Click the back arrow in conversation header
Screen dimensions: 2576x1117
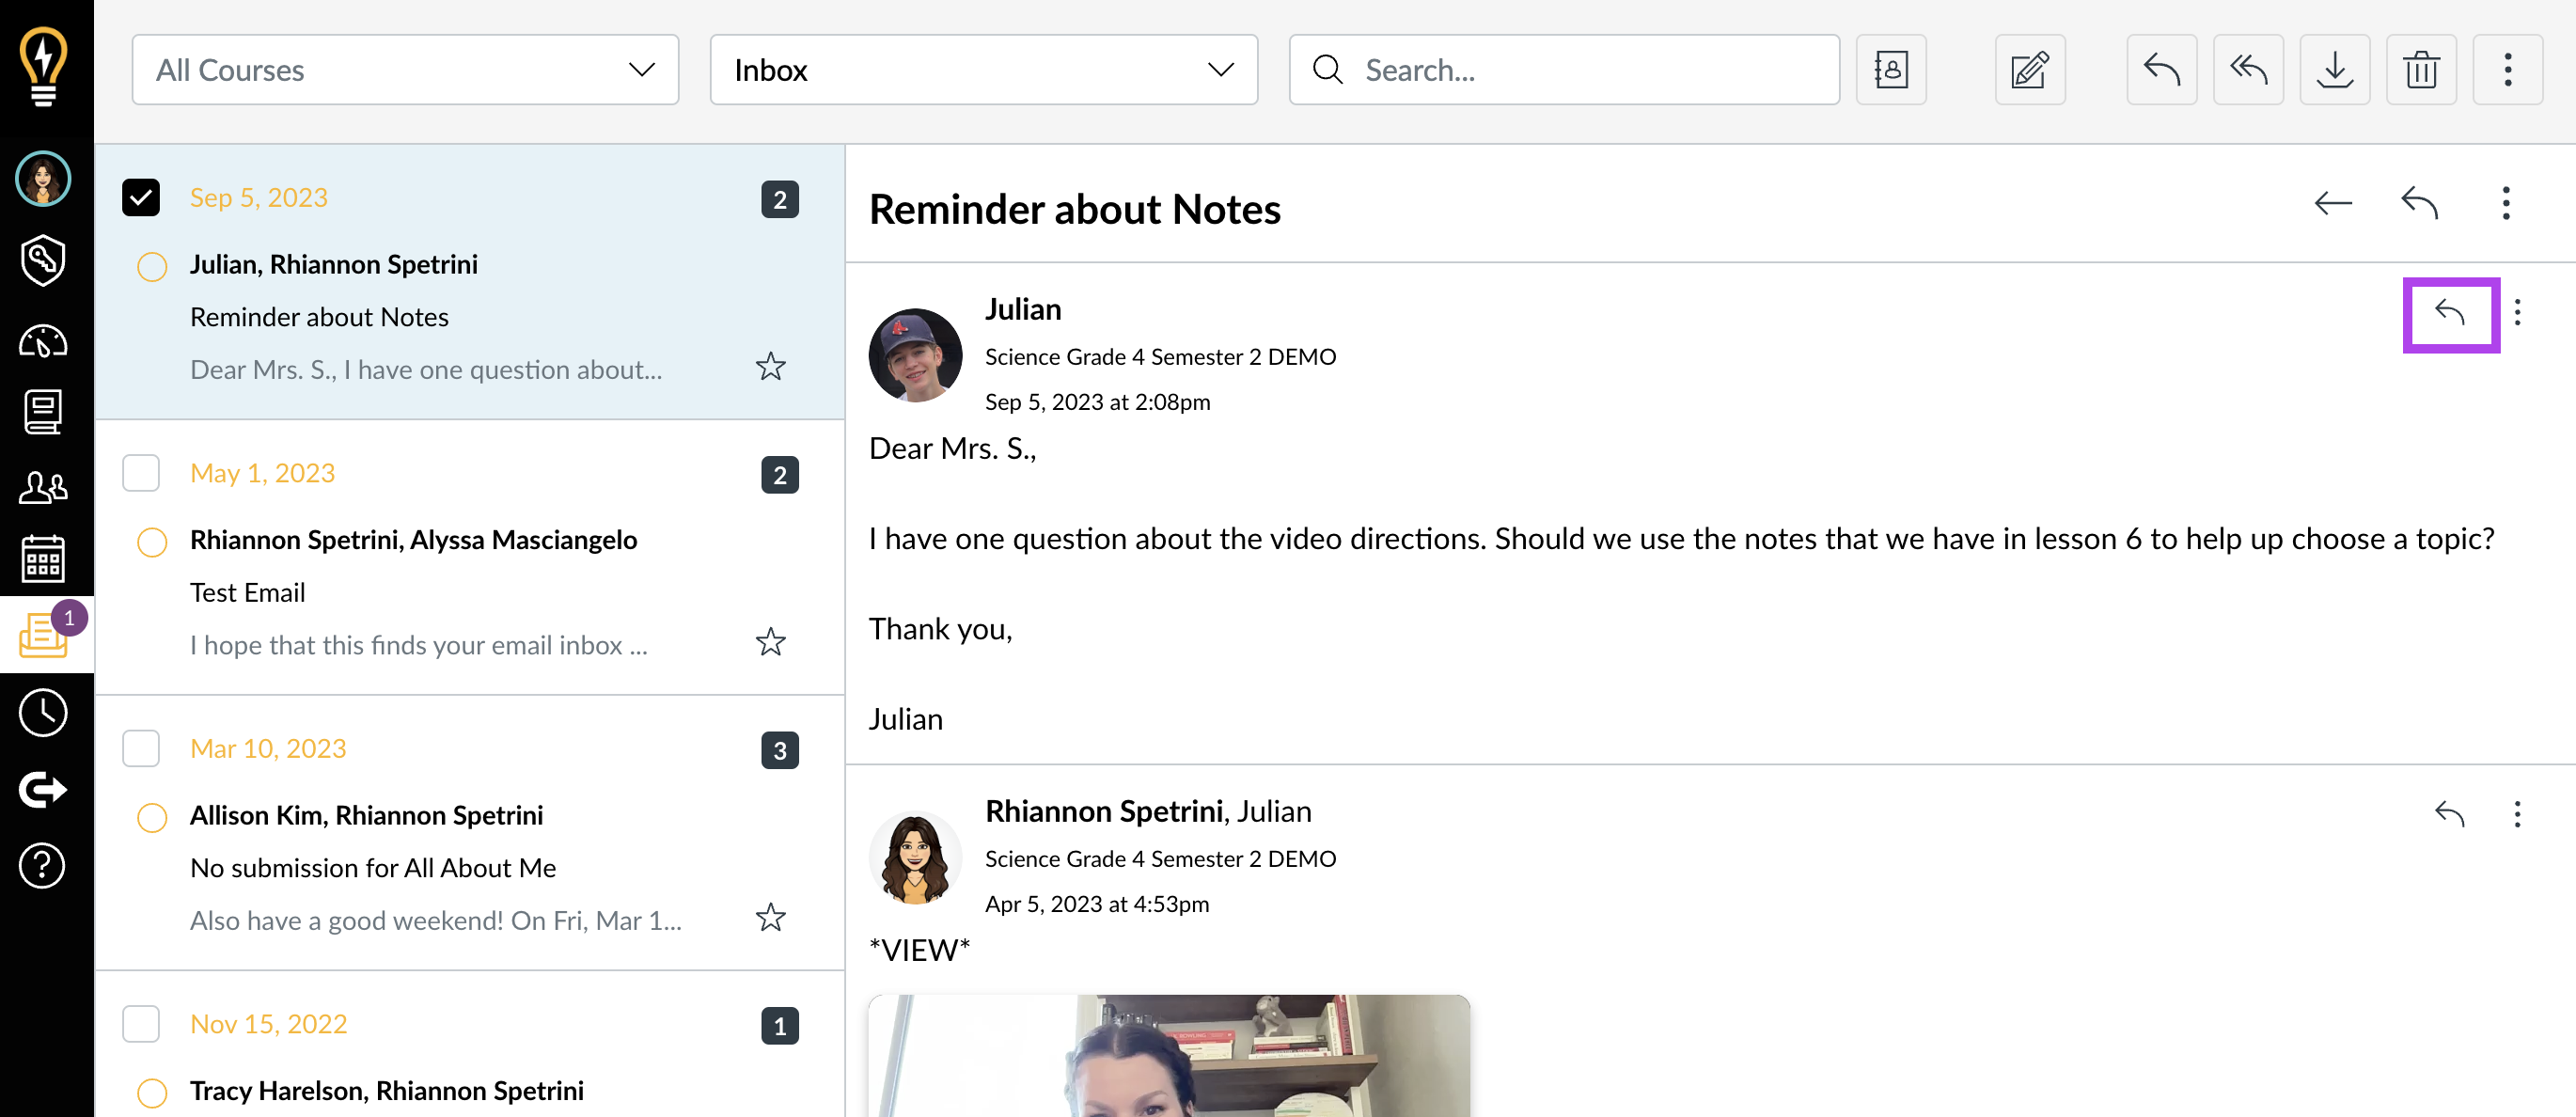[x=2333, y=203]
